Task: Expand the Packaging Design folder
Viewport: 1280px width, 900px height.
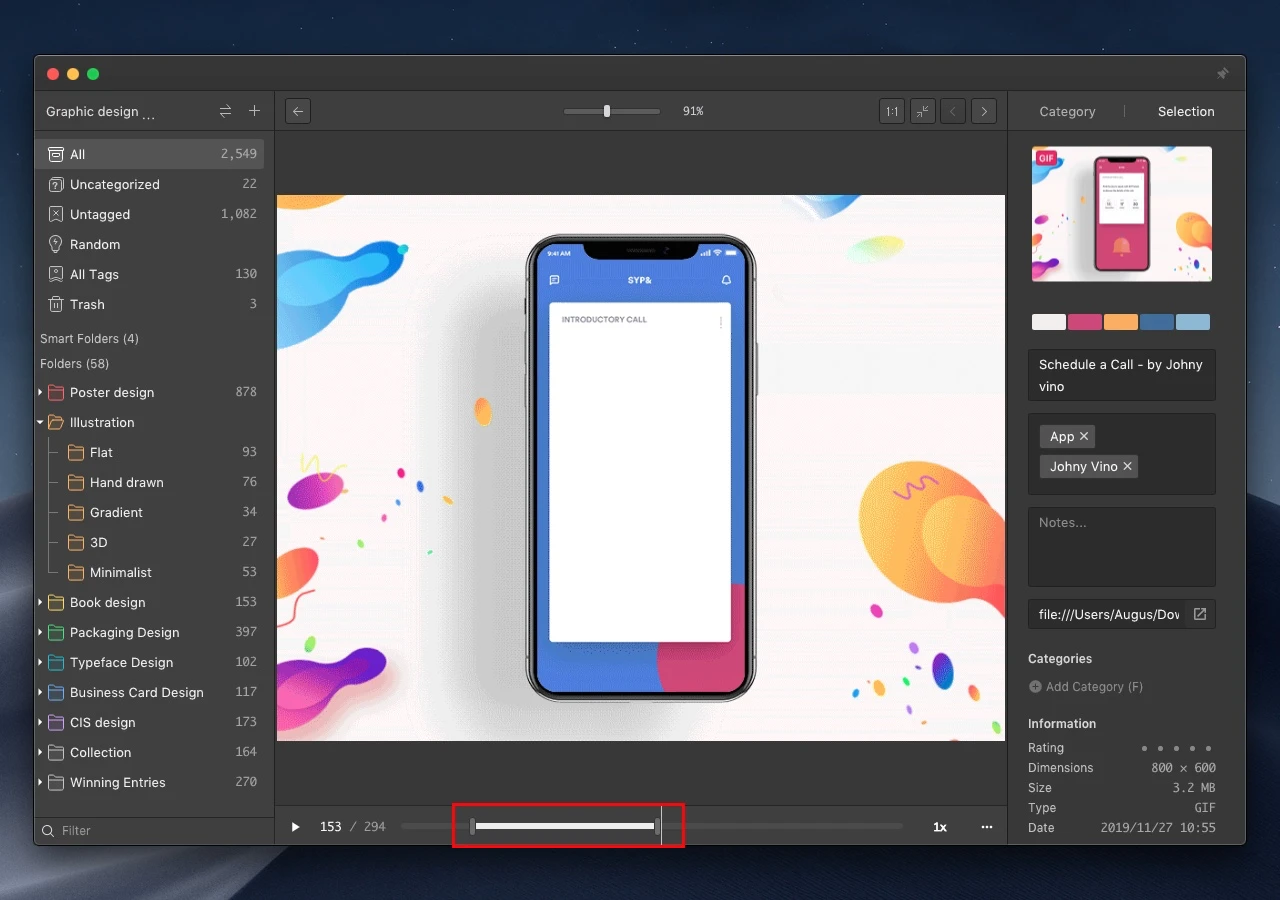Action: 41,632
